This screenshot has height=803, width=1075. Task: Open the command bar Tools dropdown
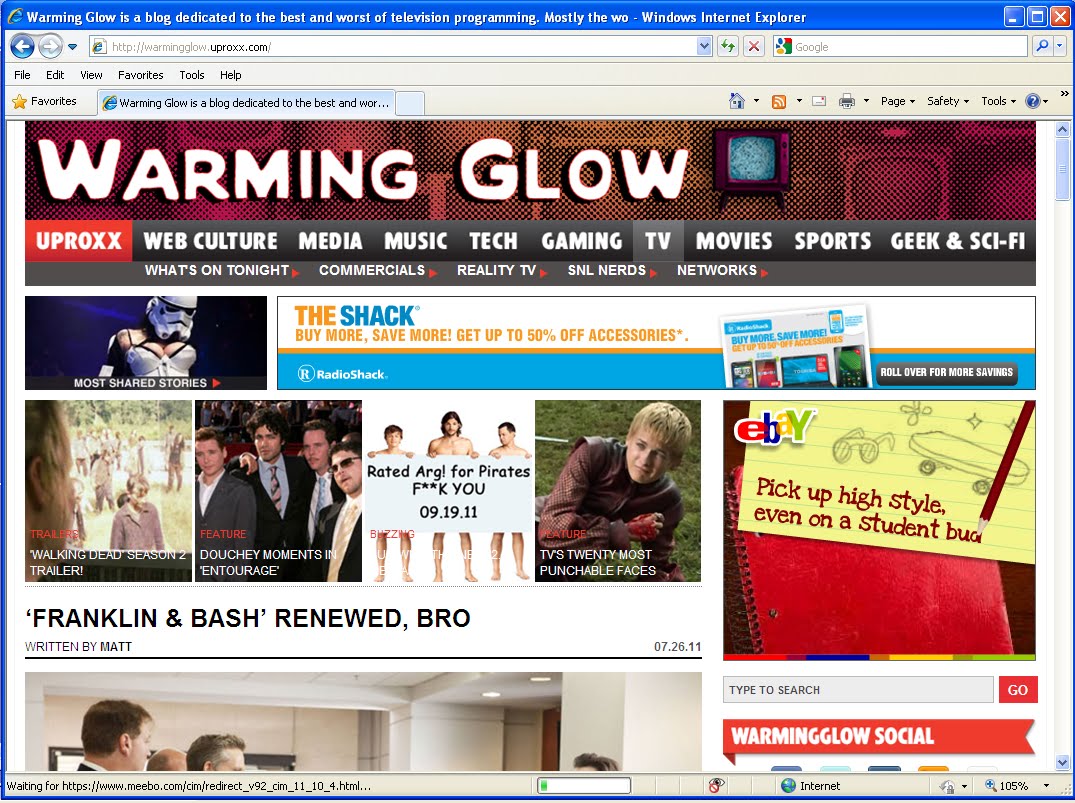point(998,101)
